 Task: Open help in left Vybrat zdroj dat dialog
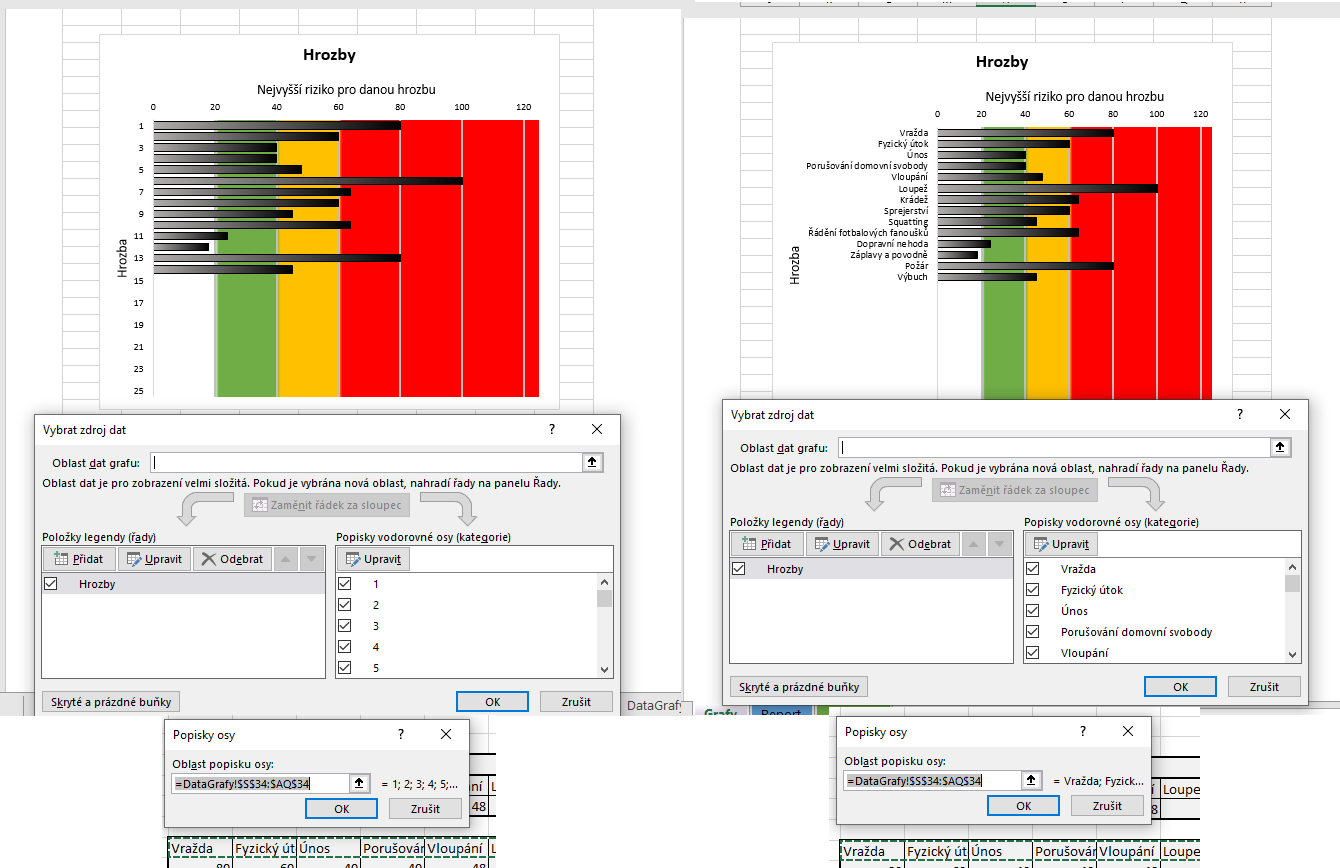(551, 429)
